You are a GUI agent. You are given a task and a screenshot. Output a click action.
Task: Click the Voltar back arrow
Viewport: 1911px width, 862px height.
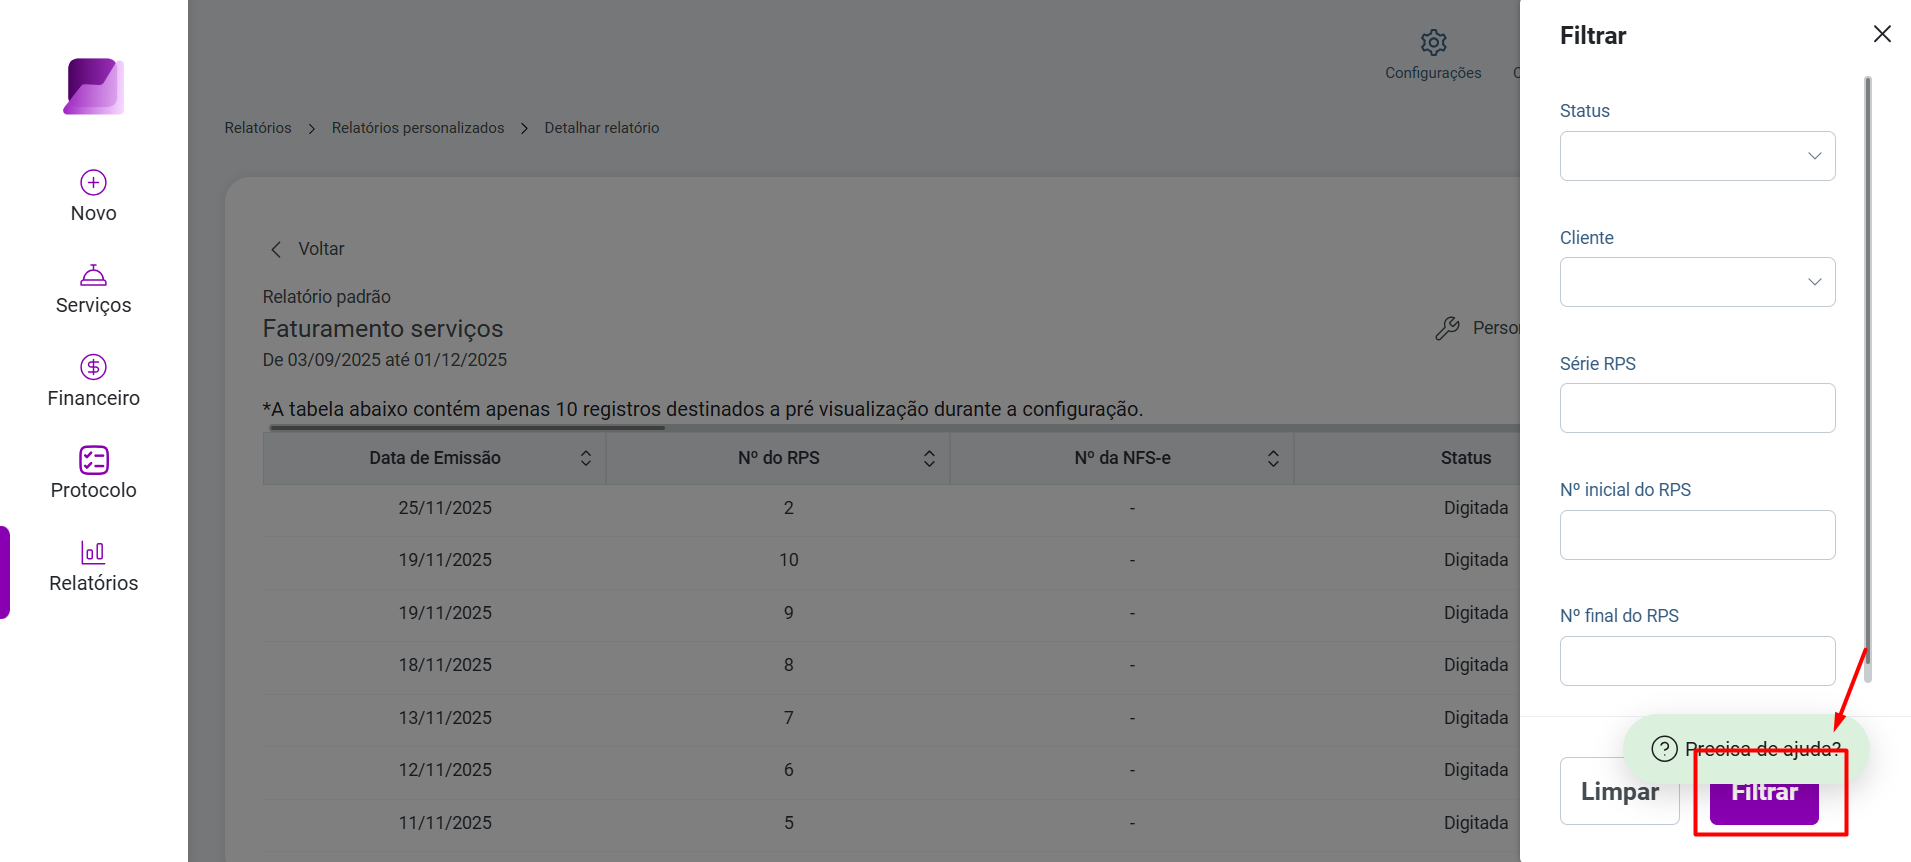pyautogui.click(x=276, y=249)
